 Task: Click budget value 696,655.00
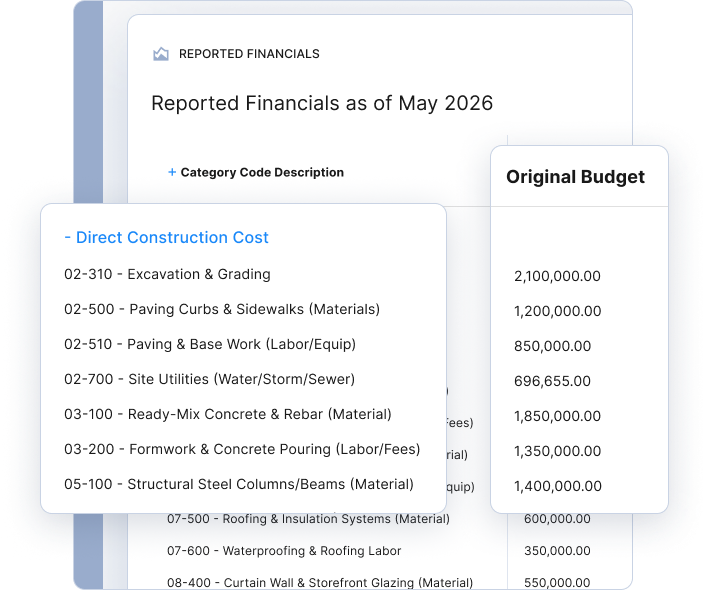point(552,381)
